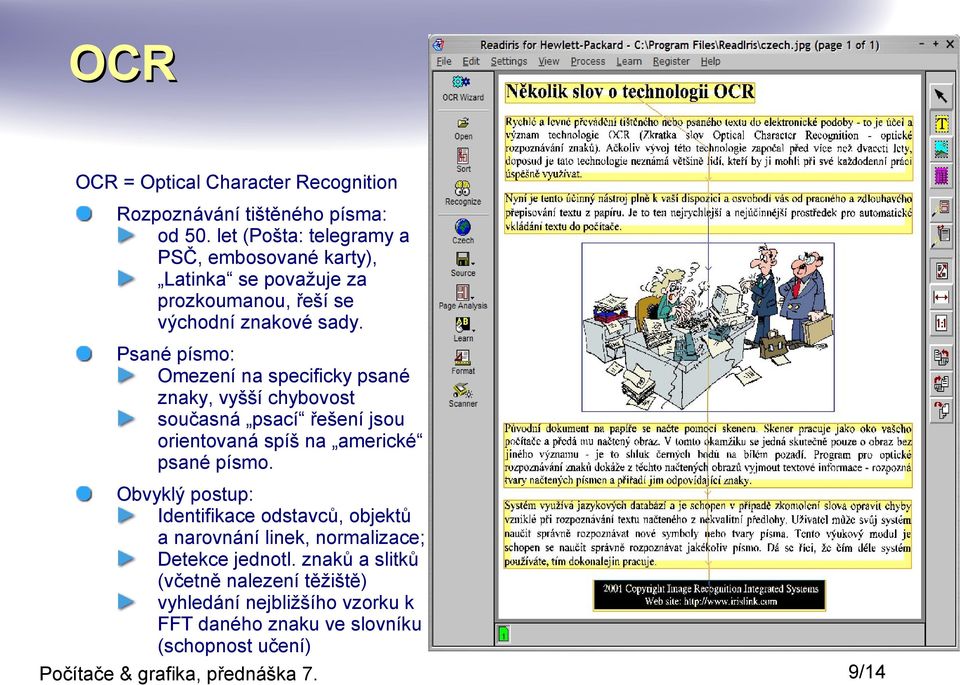Click the slide number '9/14'
The height and width of the screenshot is (685, 960).
[x=866, y=672]
